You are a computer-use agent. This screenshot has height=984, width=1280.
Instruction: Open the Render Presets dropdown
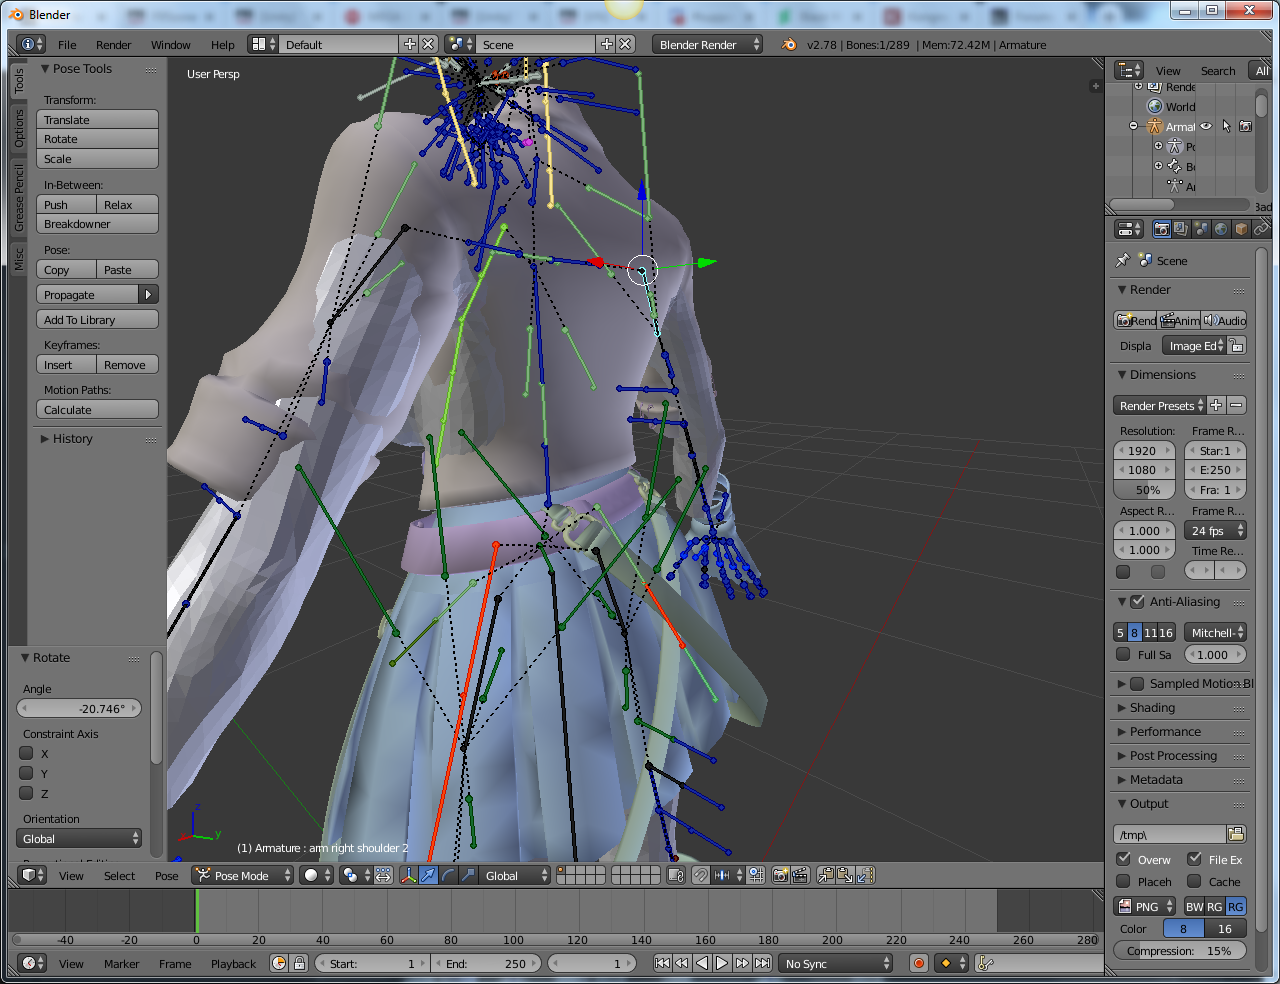(1160, 405)
